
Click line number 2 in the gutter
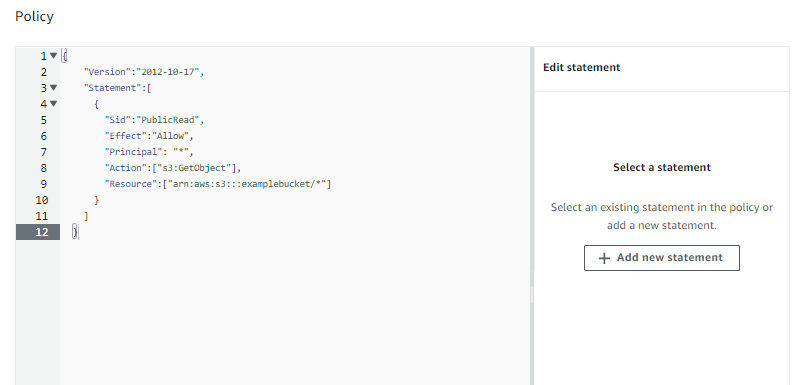pyautogui.click(x=44, y=72)
